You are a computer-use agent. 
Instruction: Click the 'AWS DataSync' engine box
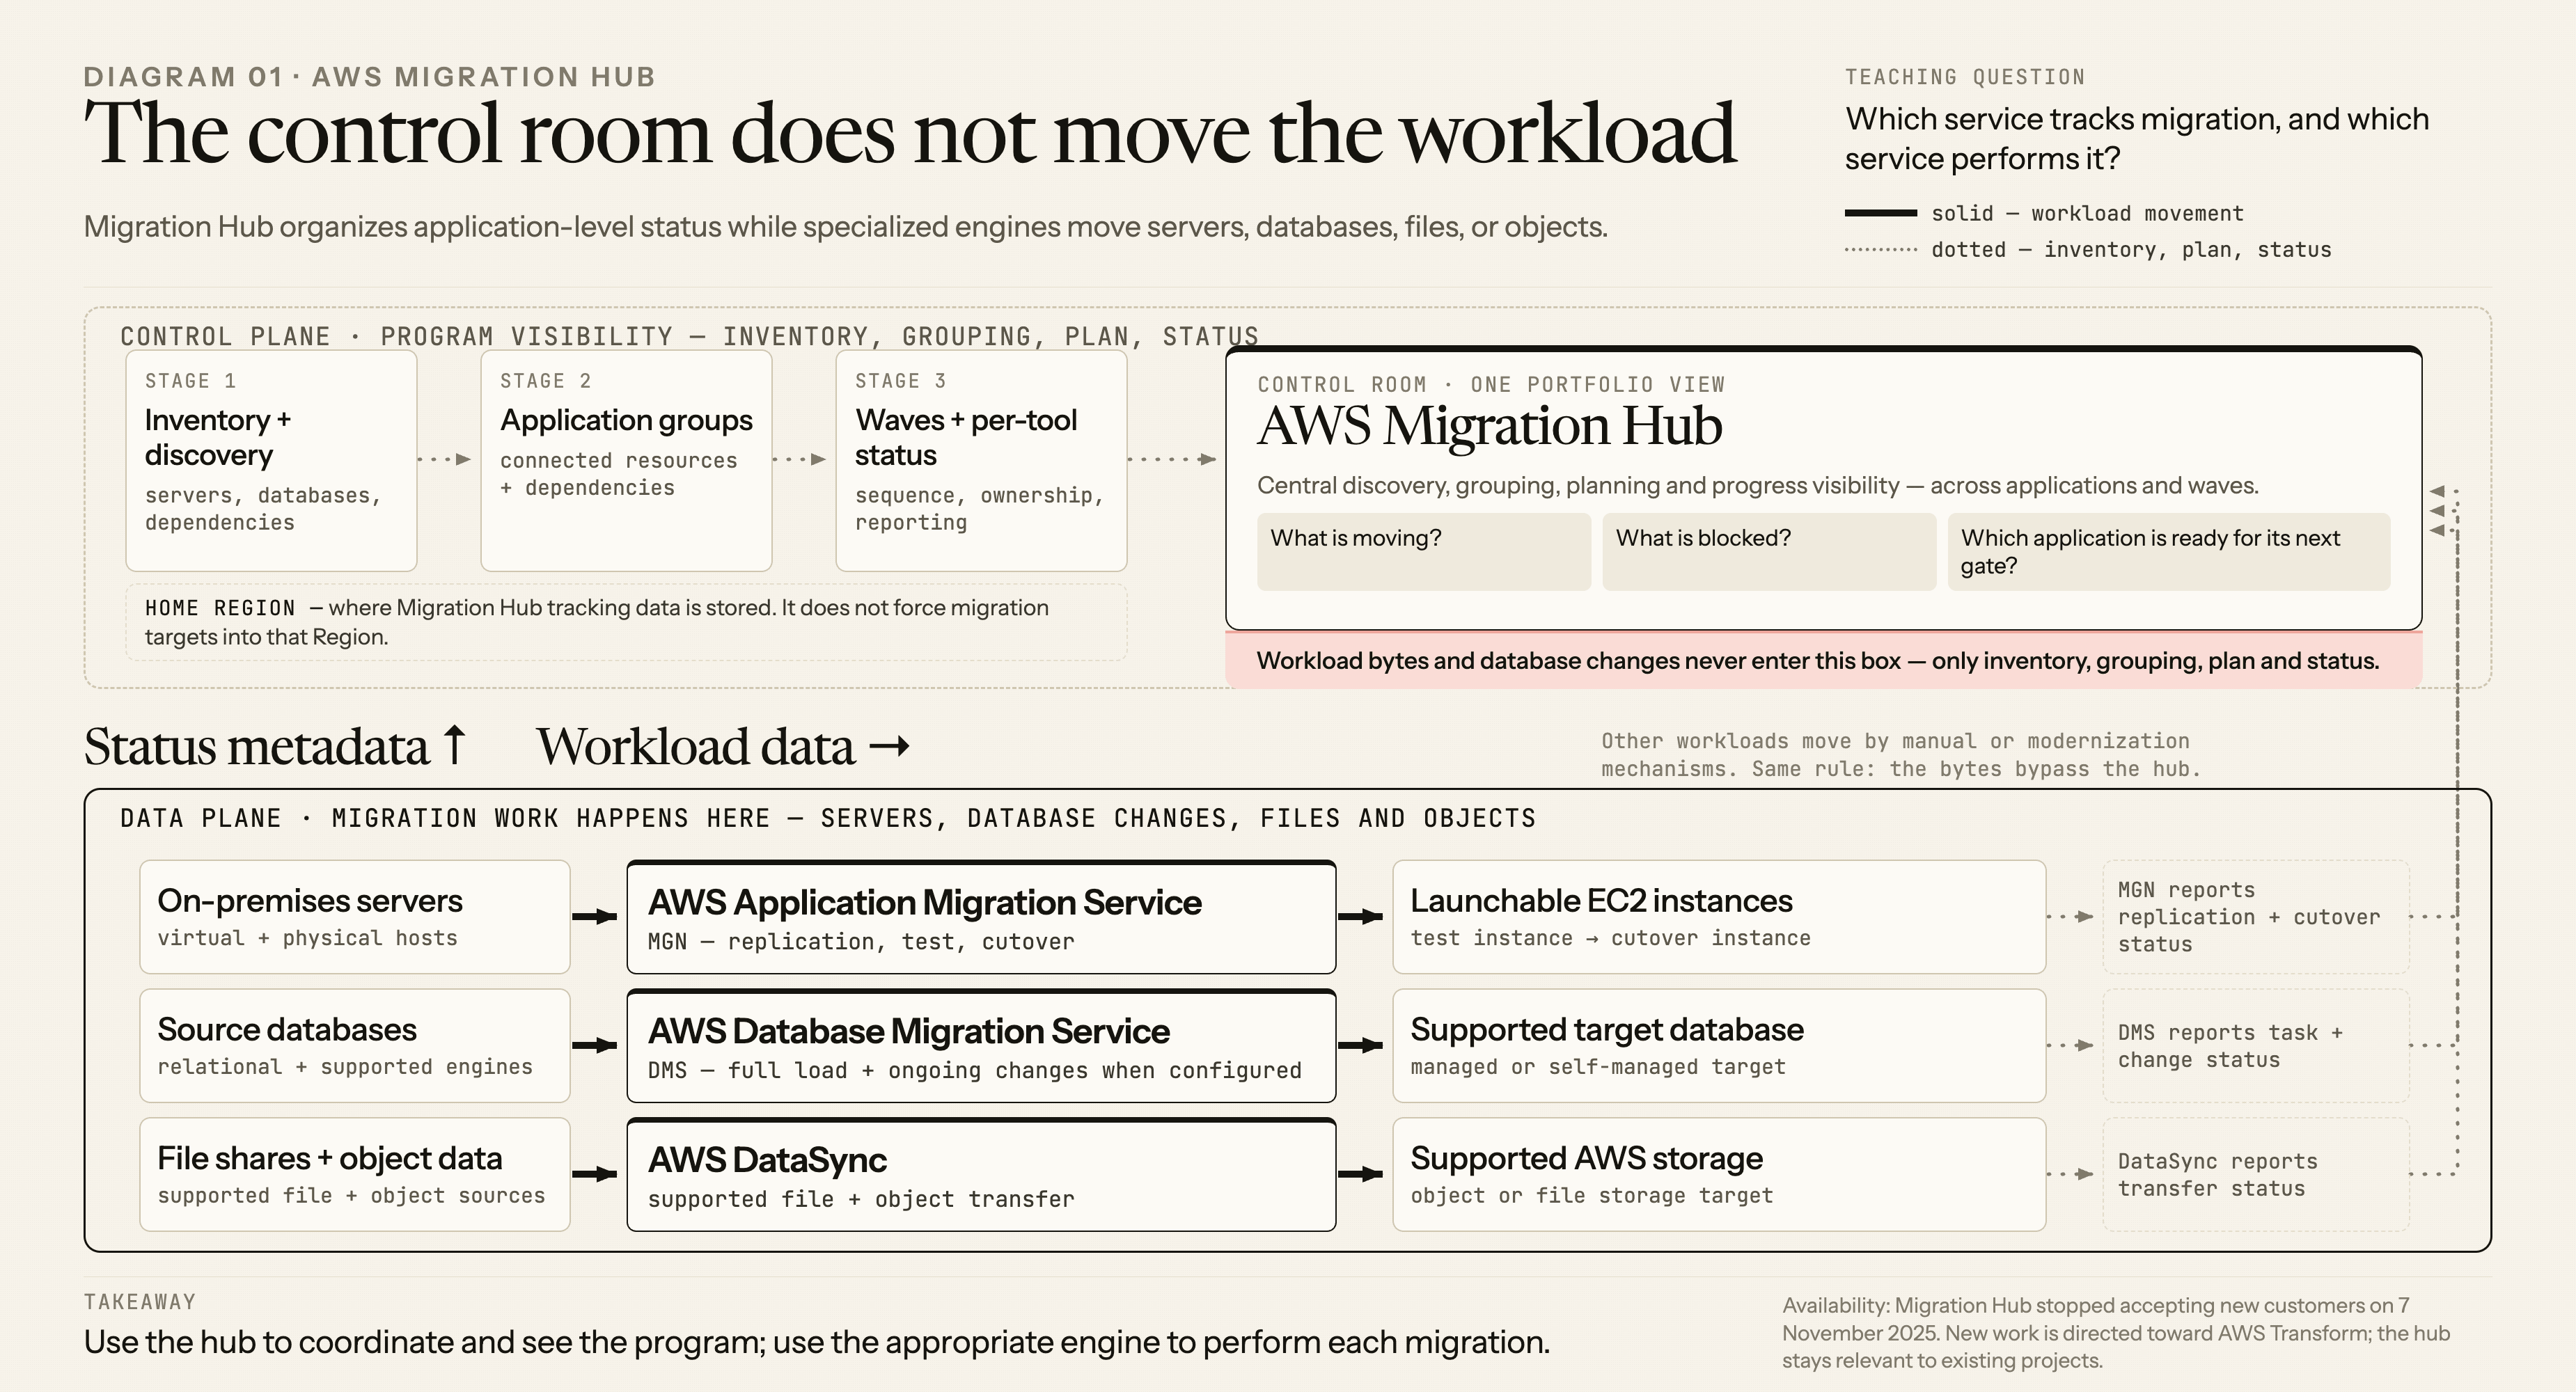[x=981, y=1174]
